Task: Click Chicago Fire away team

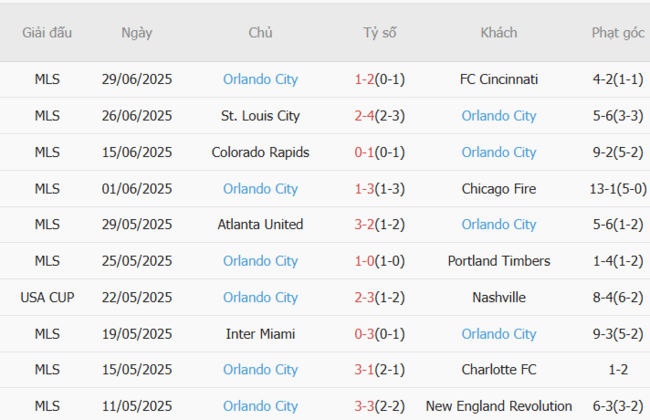Action: click(x=498, y=188)
